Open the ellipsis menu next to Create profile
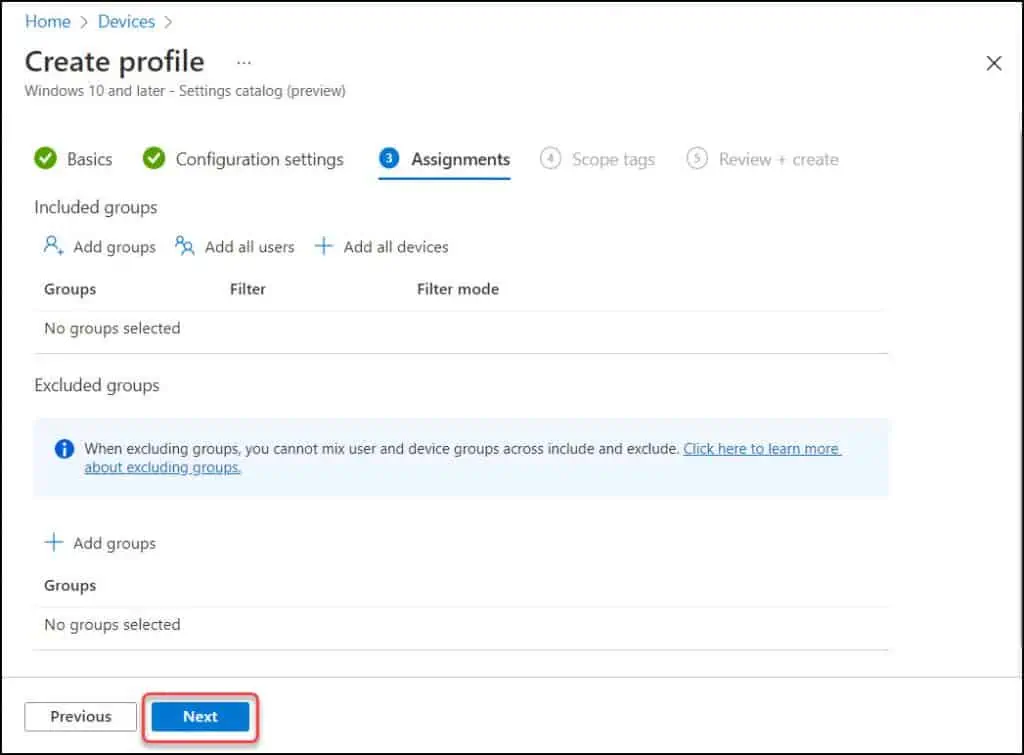Viewport: 1024px width, 755px height. point(244,63)
